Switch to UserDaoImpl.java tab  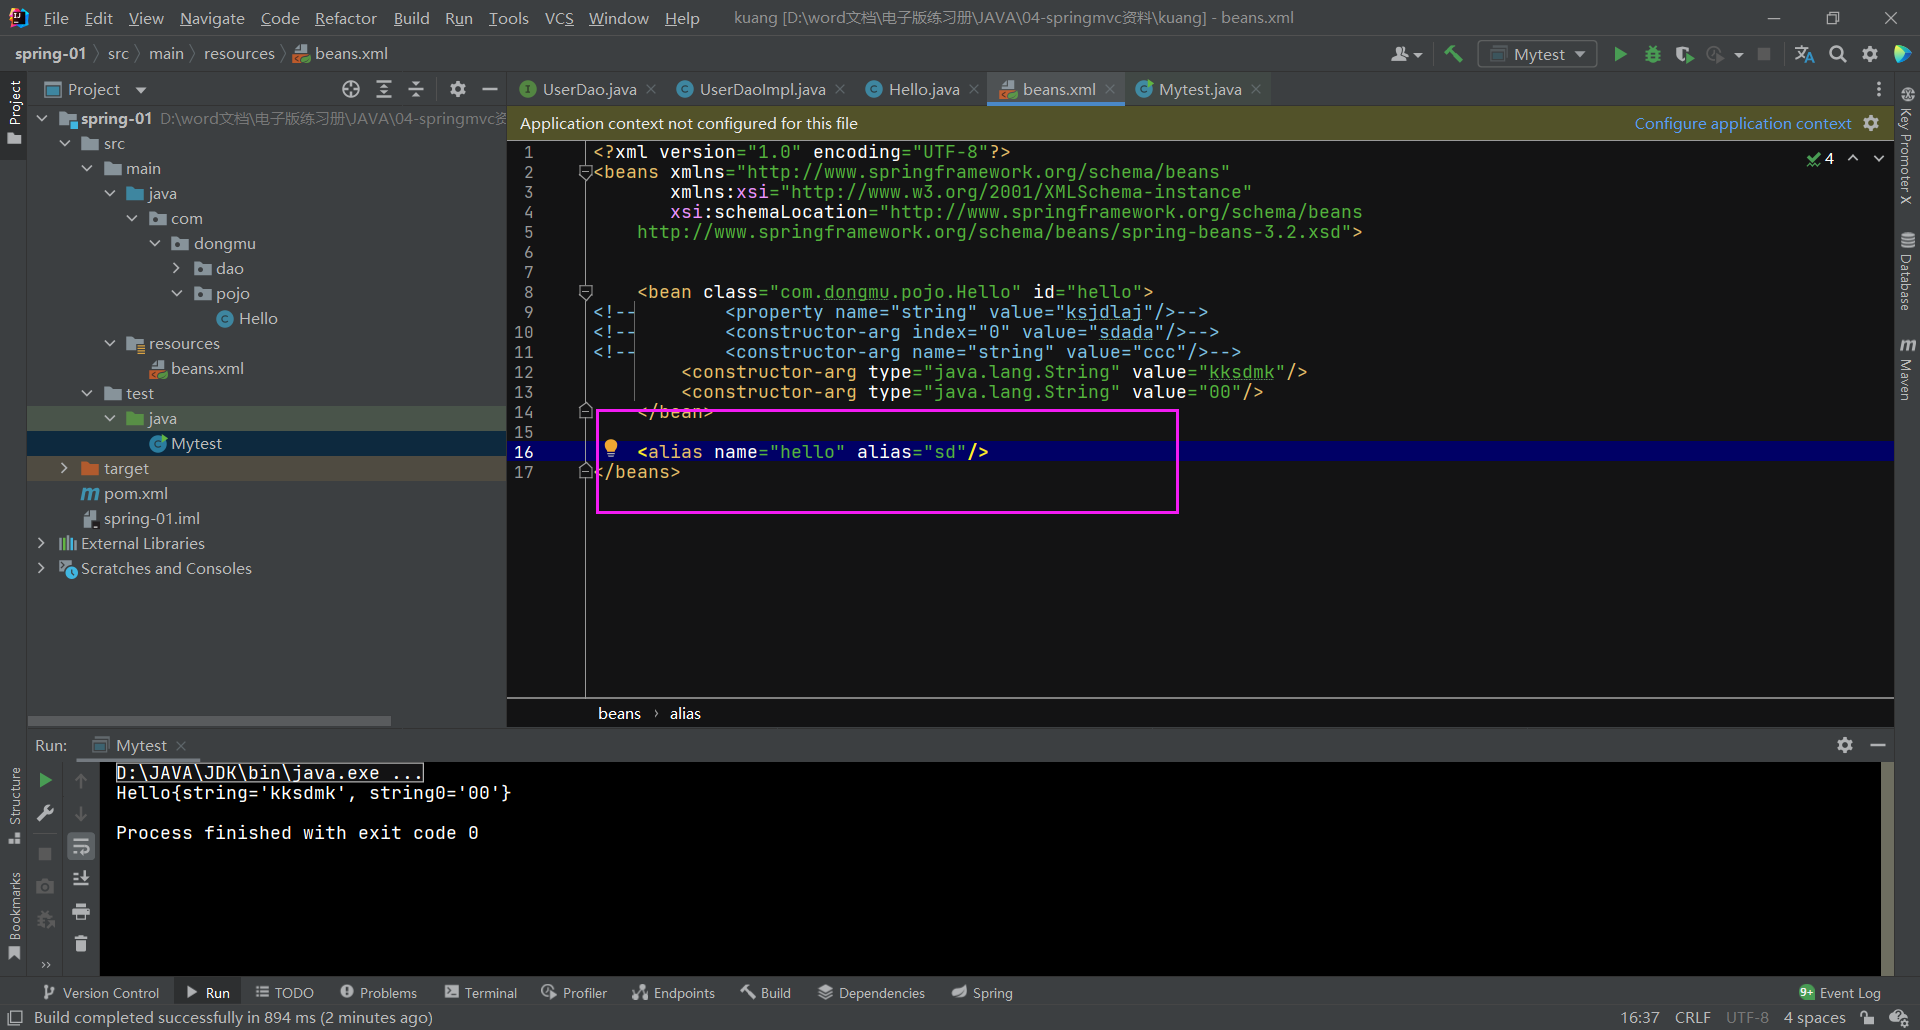pos(762,89)
